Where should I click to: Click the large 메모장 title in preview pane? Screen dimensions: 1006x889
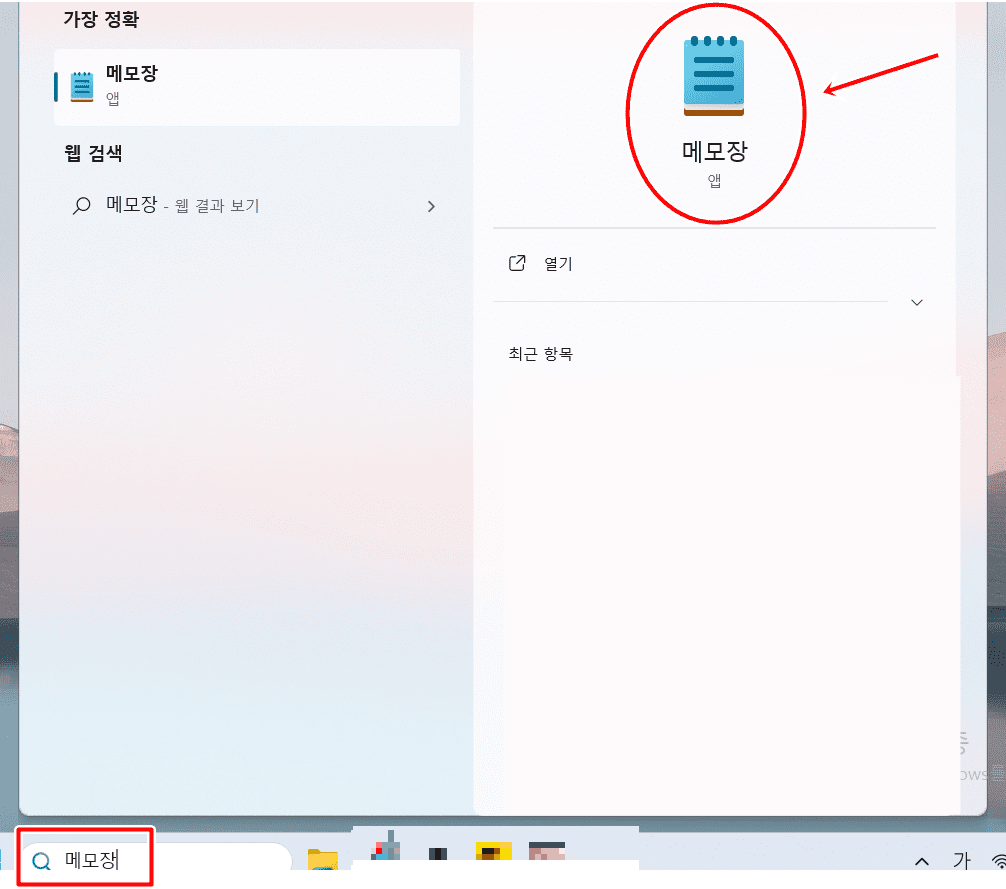[x=715, y=151]
